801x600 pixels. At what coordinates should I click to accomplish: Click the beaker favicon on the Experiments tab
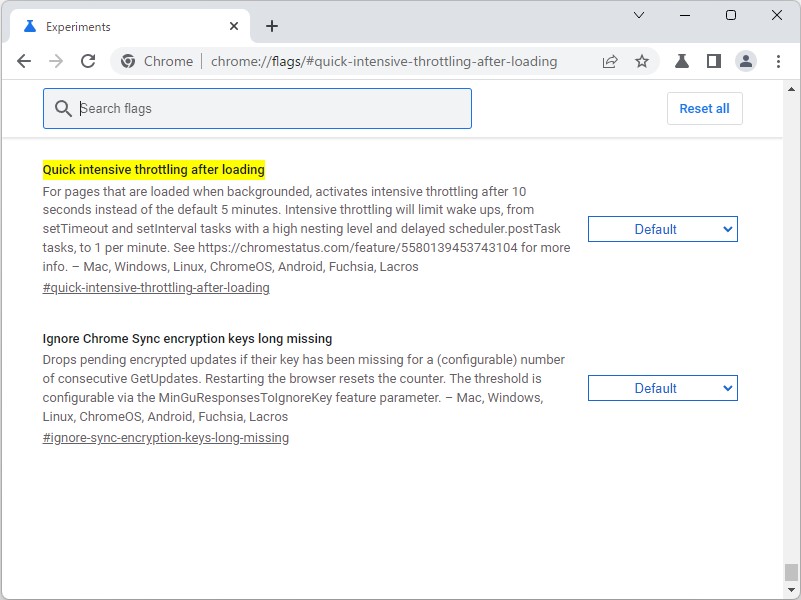28,27
